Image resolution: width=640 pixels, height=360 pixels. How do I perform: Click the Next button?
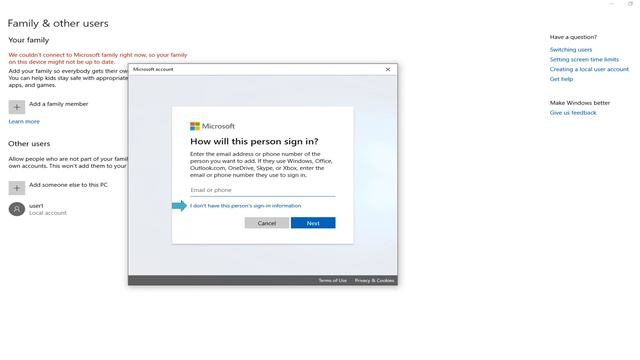(313, 223)
